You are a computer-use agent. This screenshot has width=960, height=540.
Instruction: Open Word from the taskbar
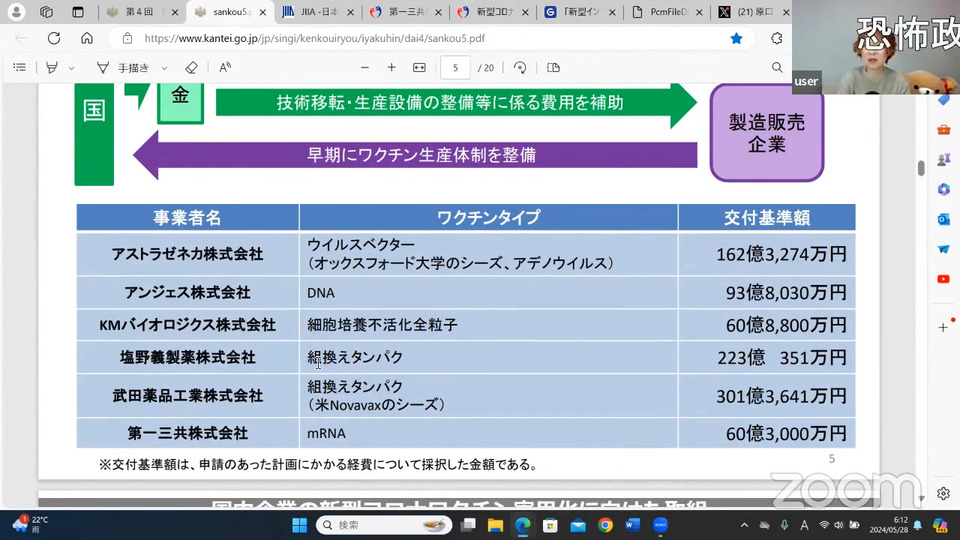point(632,525)
